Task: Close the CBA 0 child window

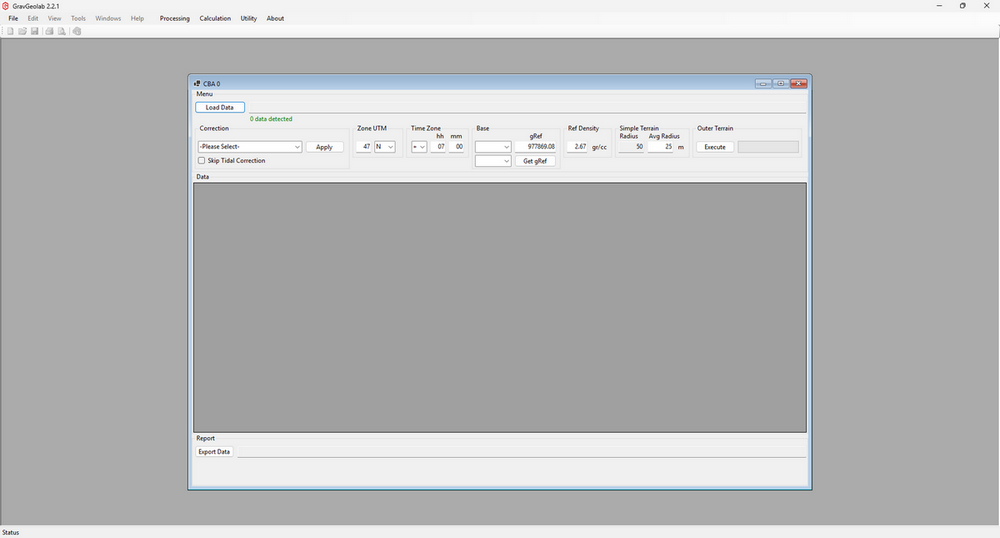Action: tap(798, 84)
